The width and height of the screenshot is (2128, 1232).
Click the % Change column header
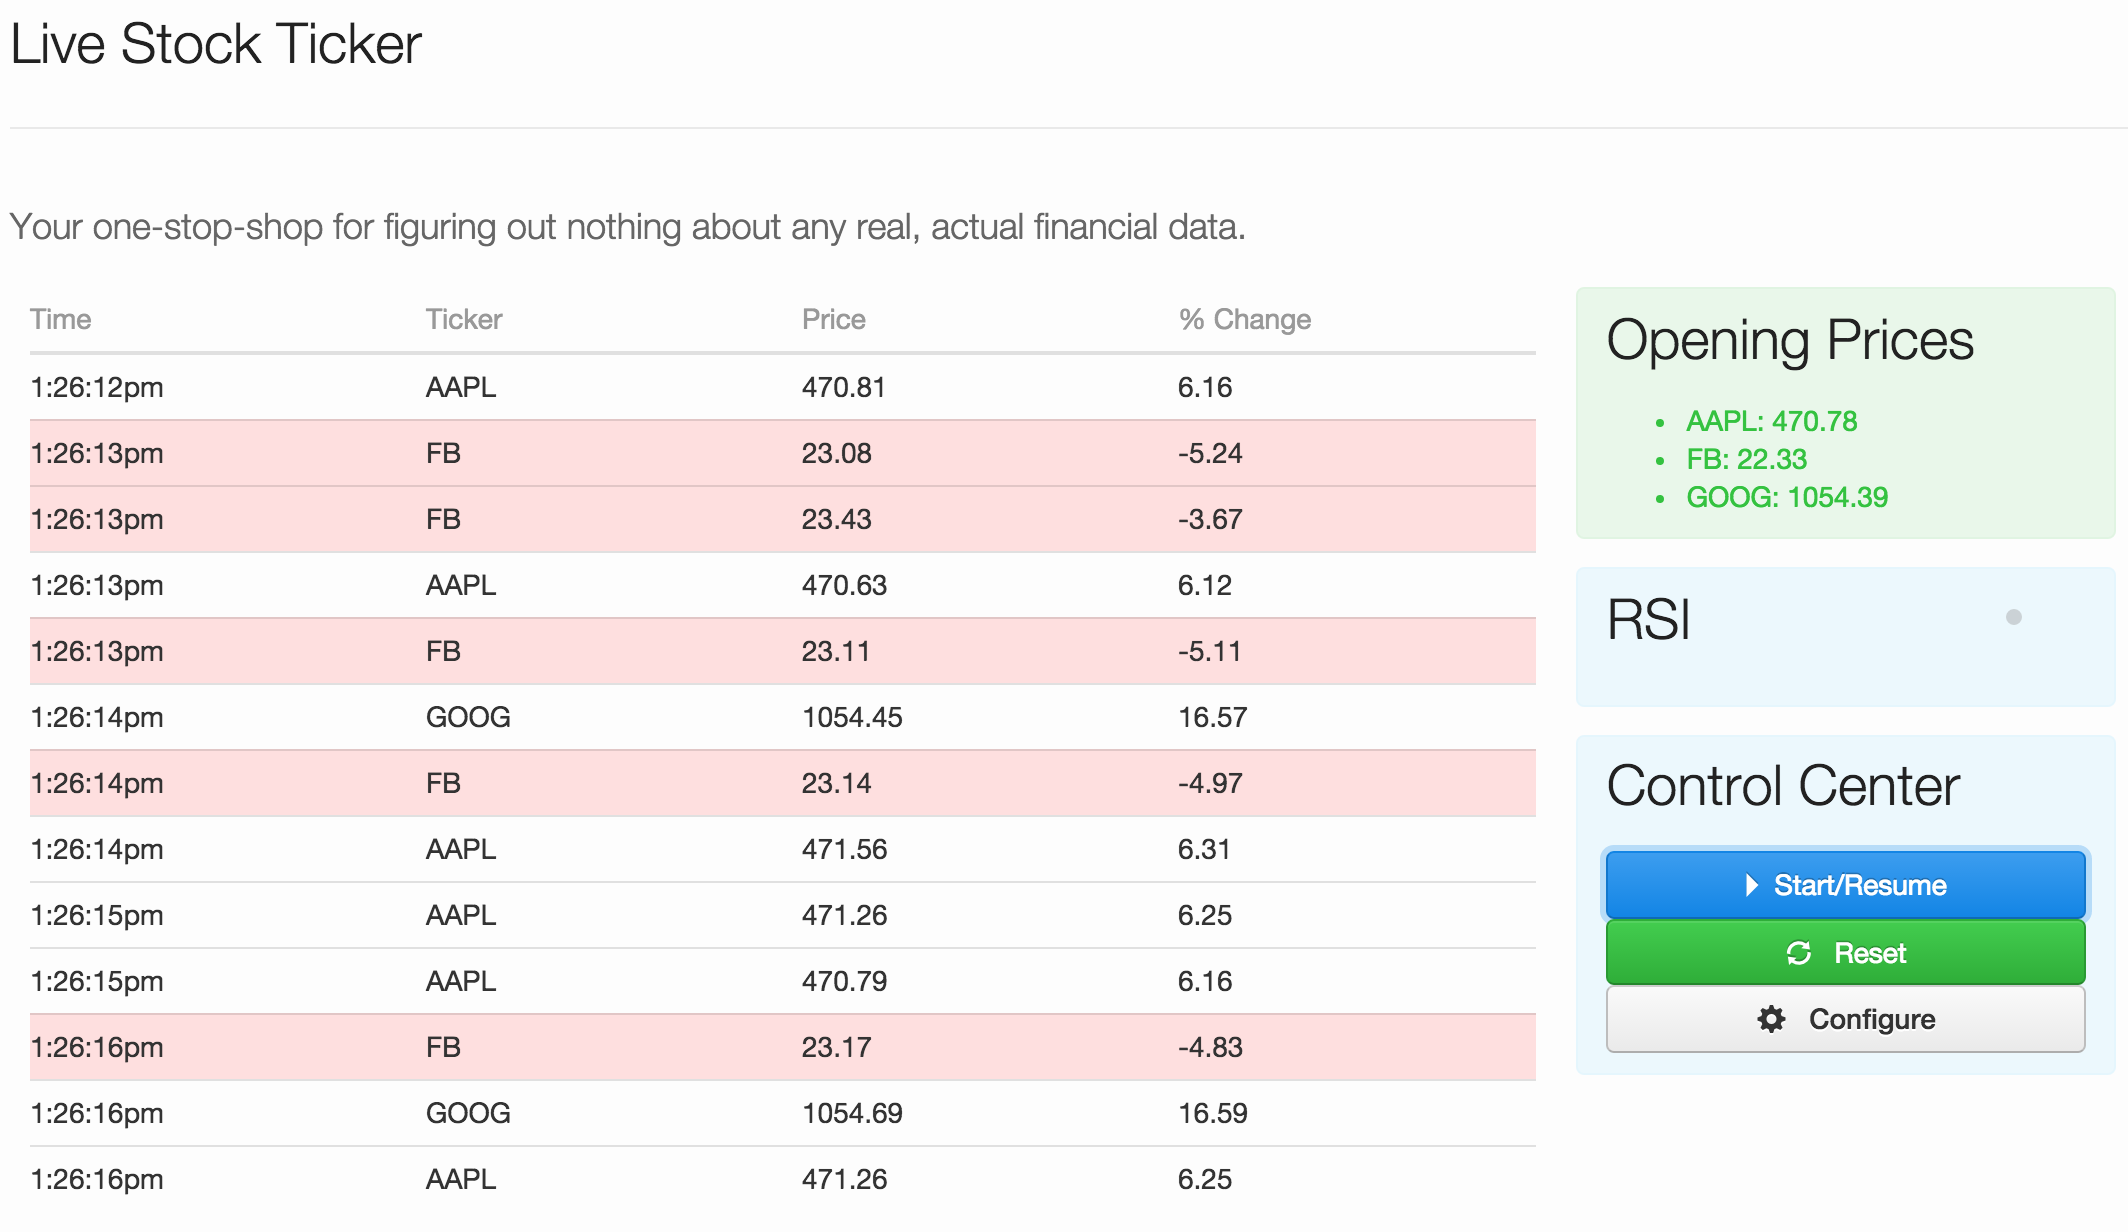tap(1244, 319)
